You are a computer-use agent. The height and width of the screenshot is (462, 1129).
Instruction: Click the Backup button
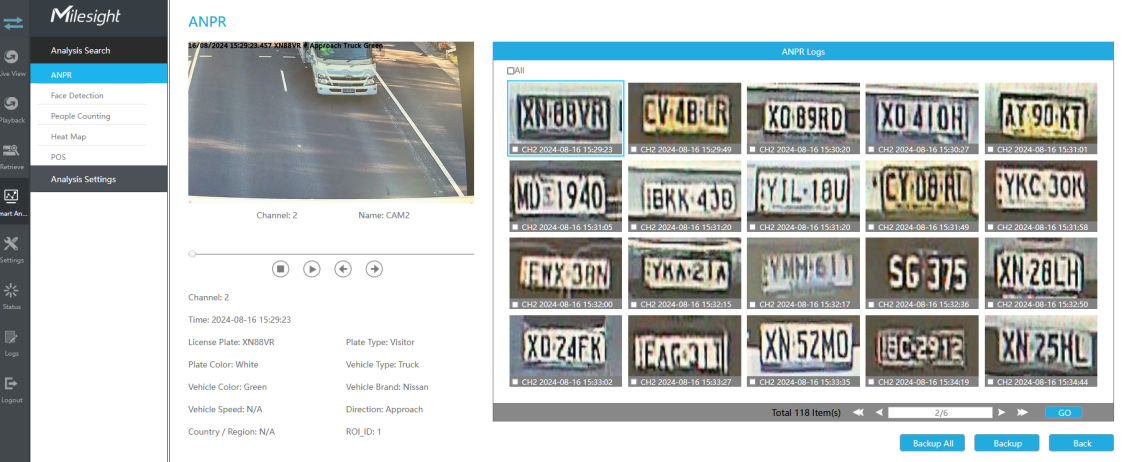pyautogui.click(x=1007, y=443)
